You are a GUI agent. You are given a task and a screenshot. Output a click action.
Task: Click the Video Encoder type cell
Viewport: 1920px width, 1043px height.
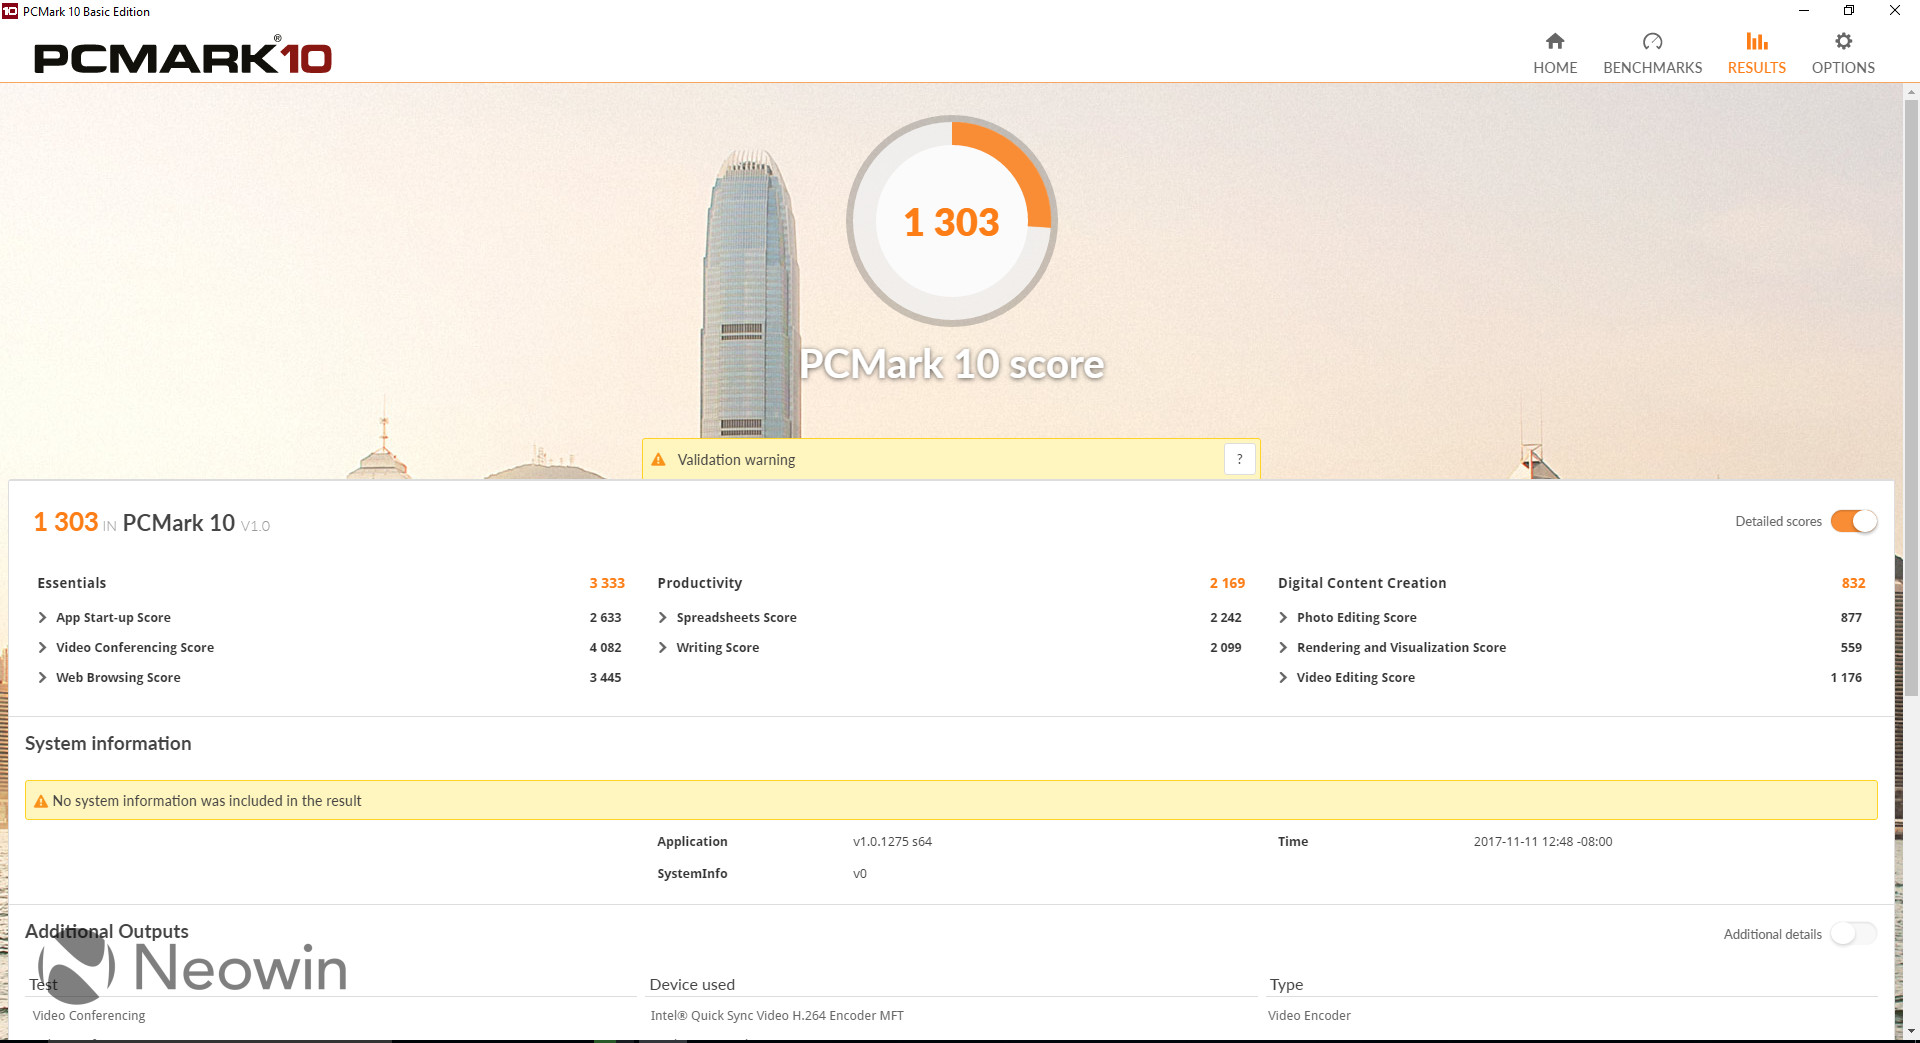click(x=1309, y=1016)
